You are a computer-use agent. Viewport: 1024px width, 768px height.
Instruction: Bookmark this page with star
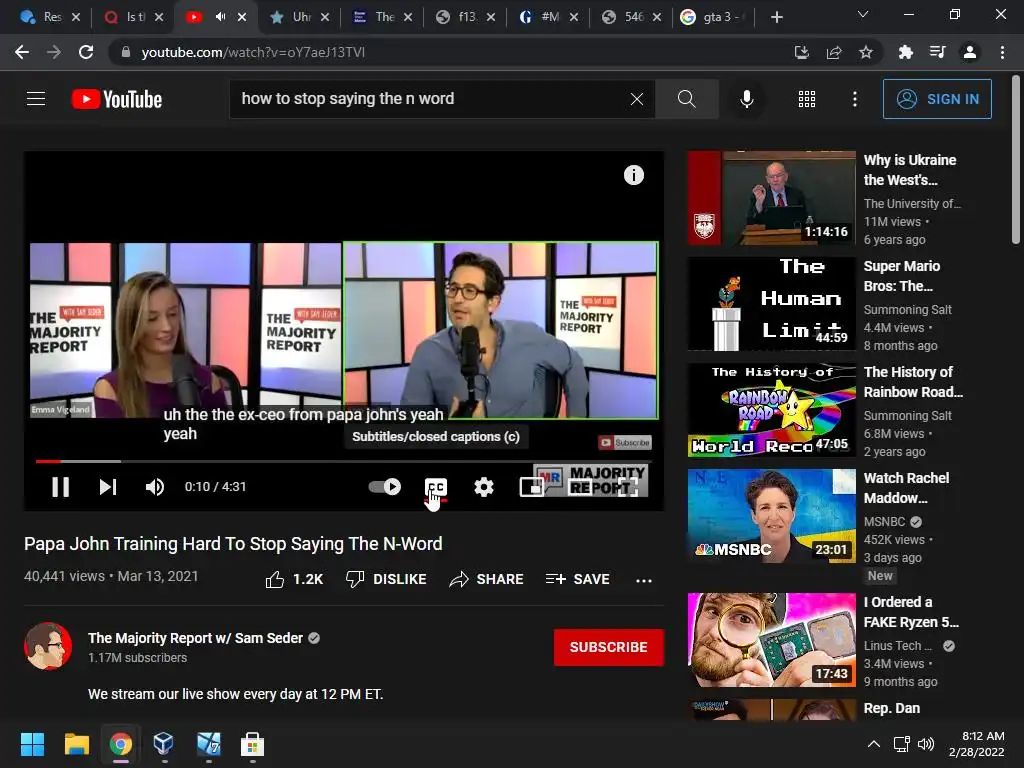point(866,52)
